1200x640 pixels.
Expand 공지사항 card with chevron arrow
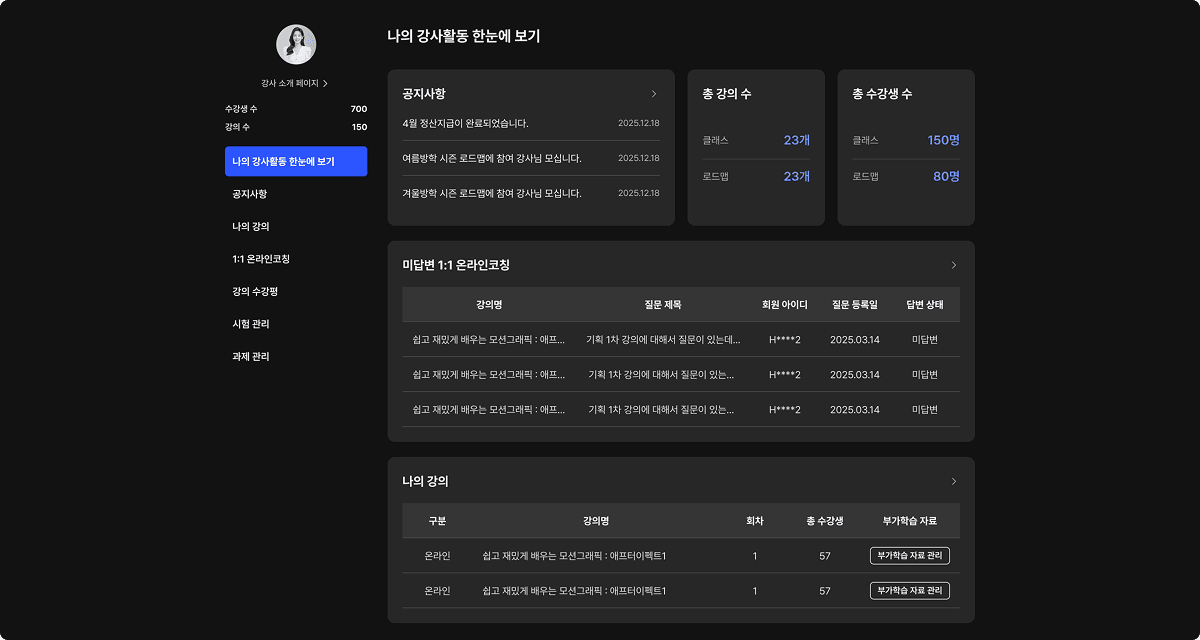click(654, 94)
